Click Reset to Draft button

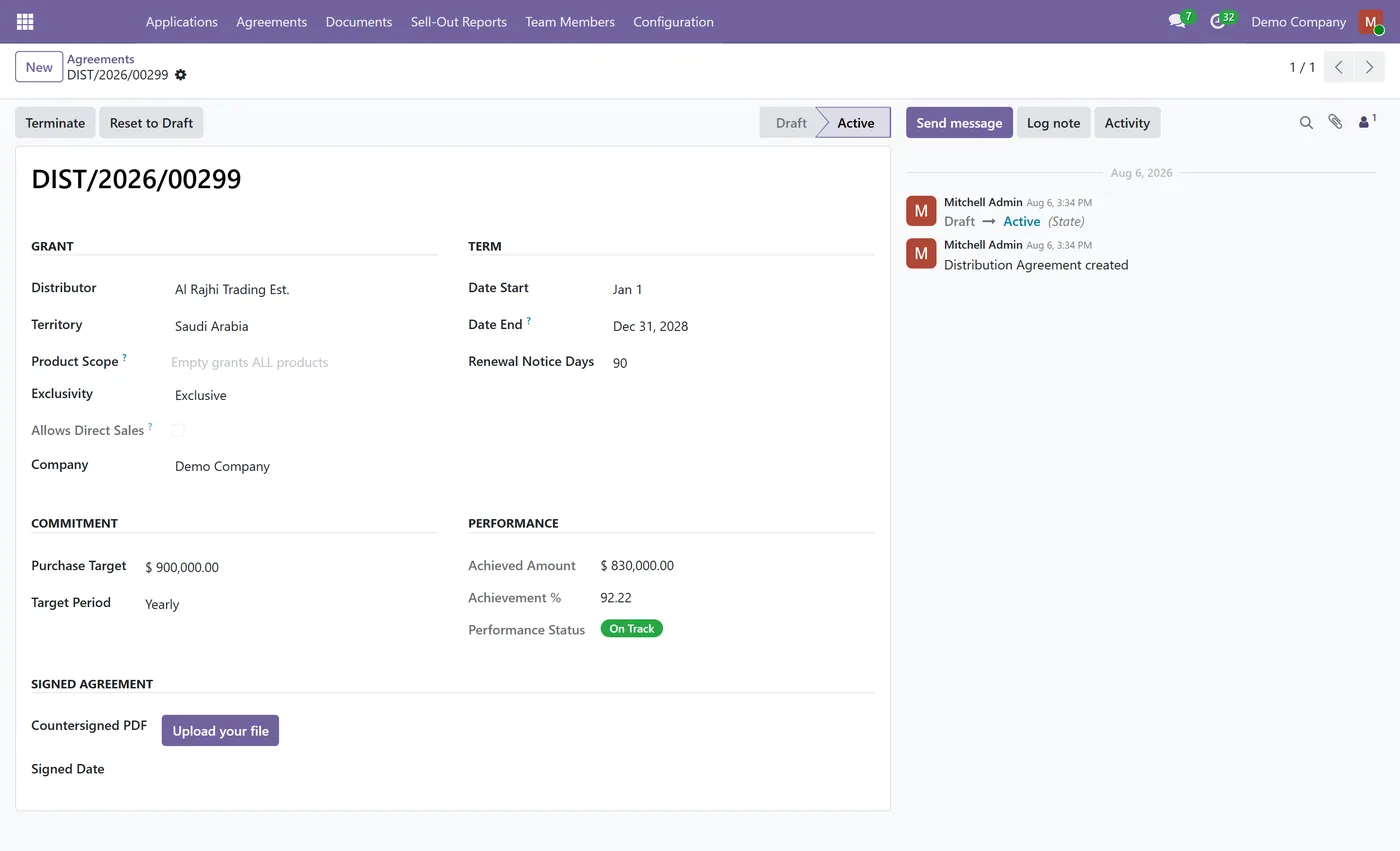click(x=151, y=122)
